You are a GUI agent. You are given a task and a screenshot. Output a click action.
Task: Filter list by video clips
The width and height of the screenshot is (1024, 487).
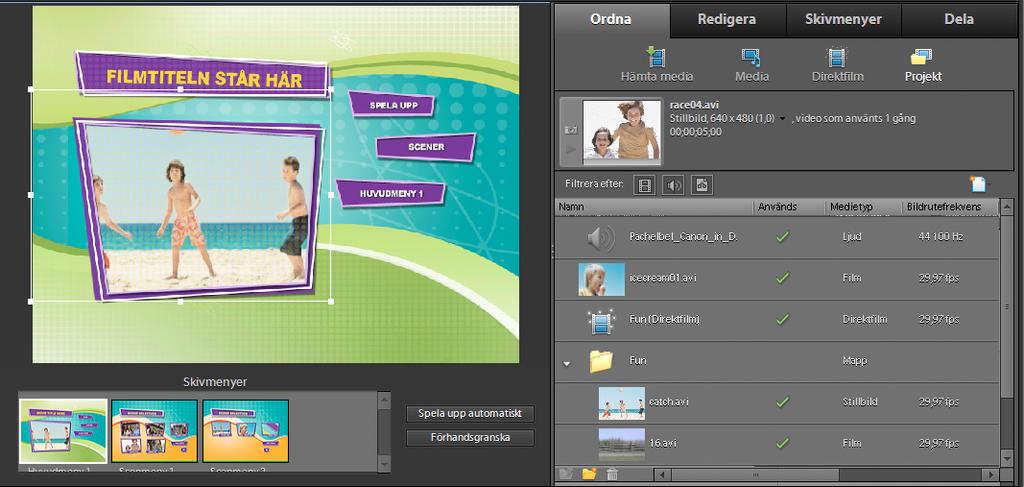(x=645, y=186)
